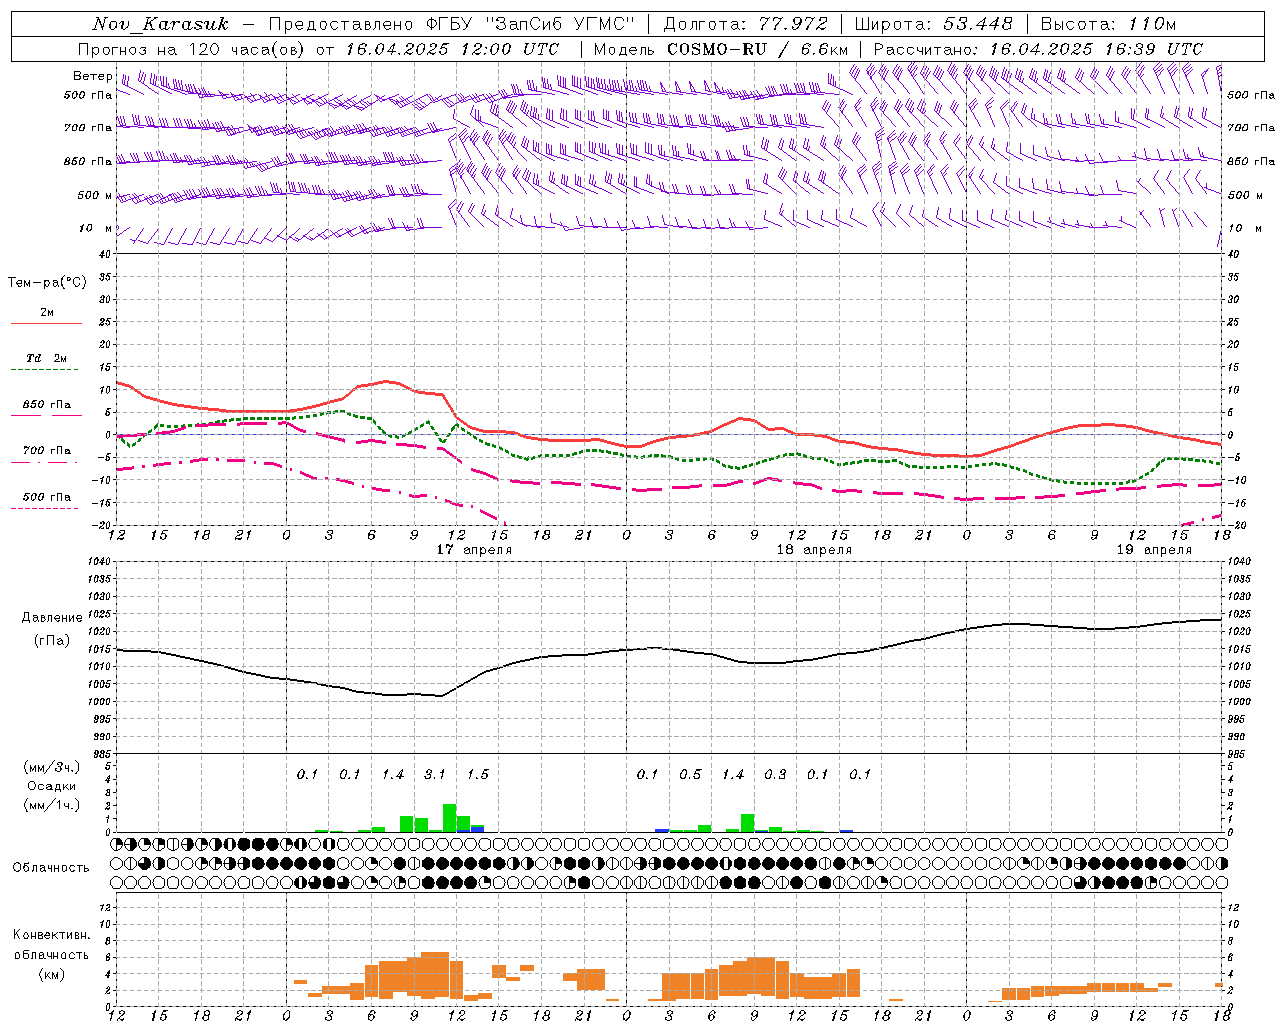The height and width of the screenshot is (1024, 1280).
Task: Click the 0.5 precipitation amount value
Action: (x=690, y=775)
